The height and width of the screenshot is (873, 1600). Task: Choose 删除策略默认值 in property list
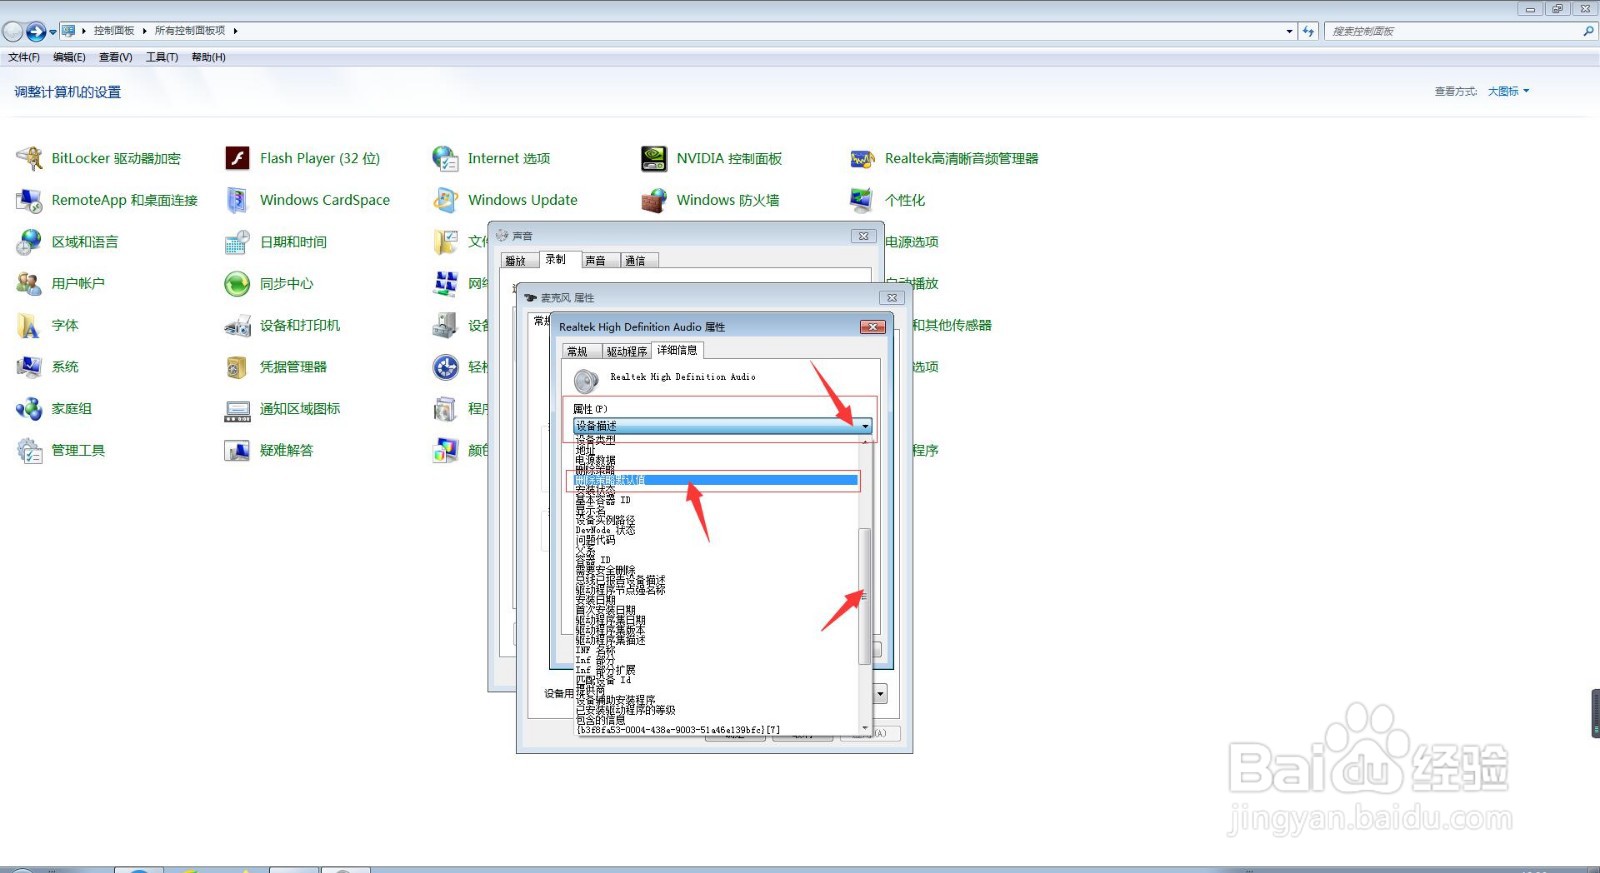click(716, 480)
